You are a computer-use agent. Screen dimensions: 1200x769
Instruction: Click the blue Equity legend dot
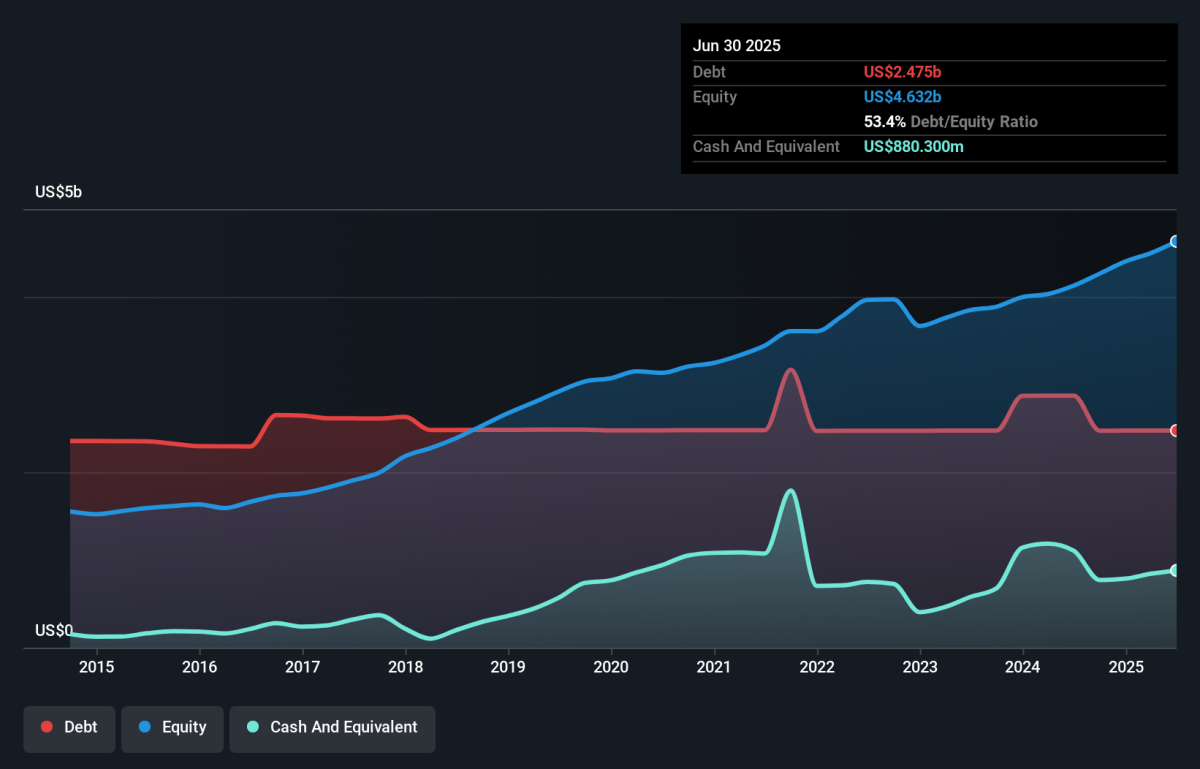145,727
